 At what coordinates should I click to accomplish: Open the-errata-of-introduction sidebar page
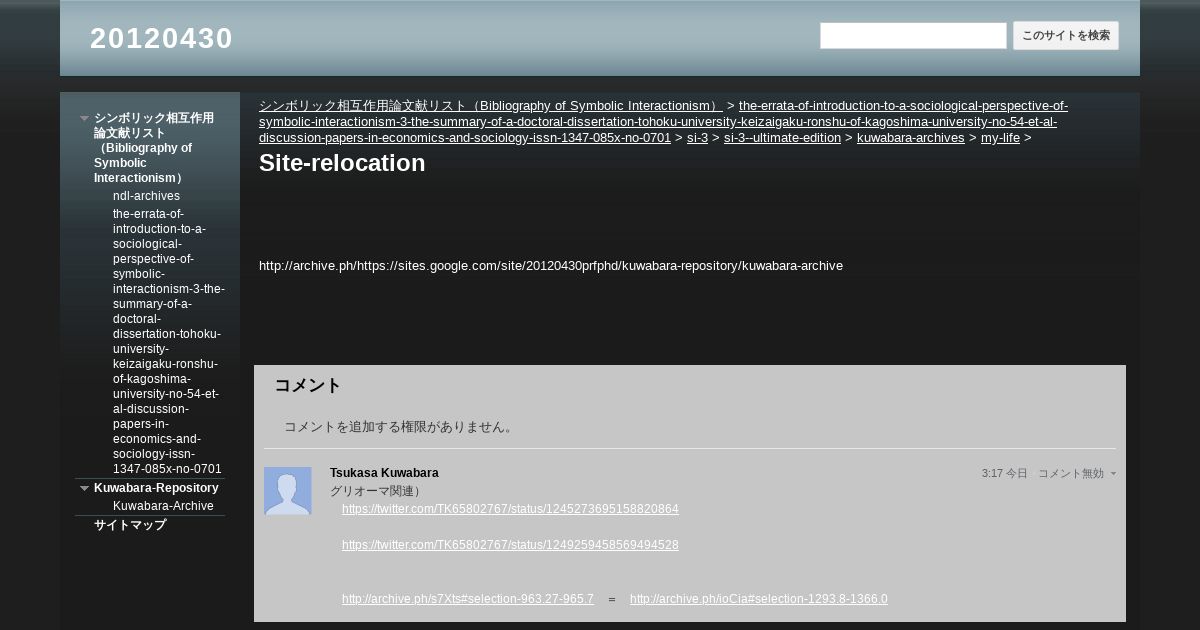tap(168, 341)
